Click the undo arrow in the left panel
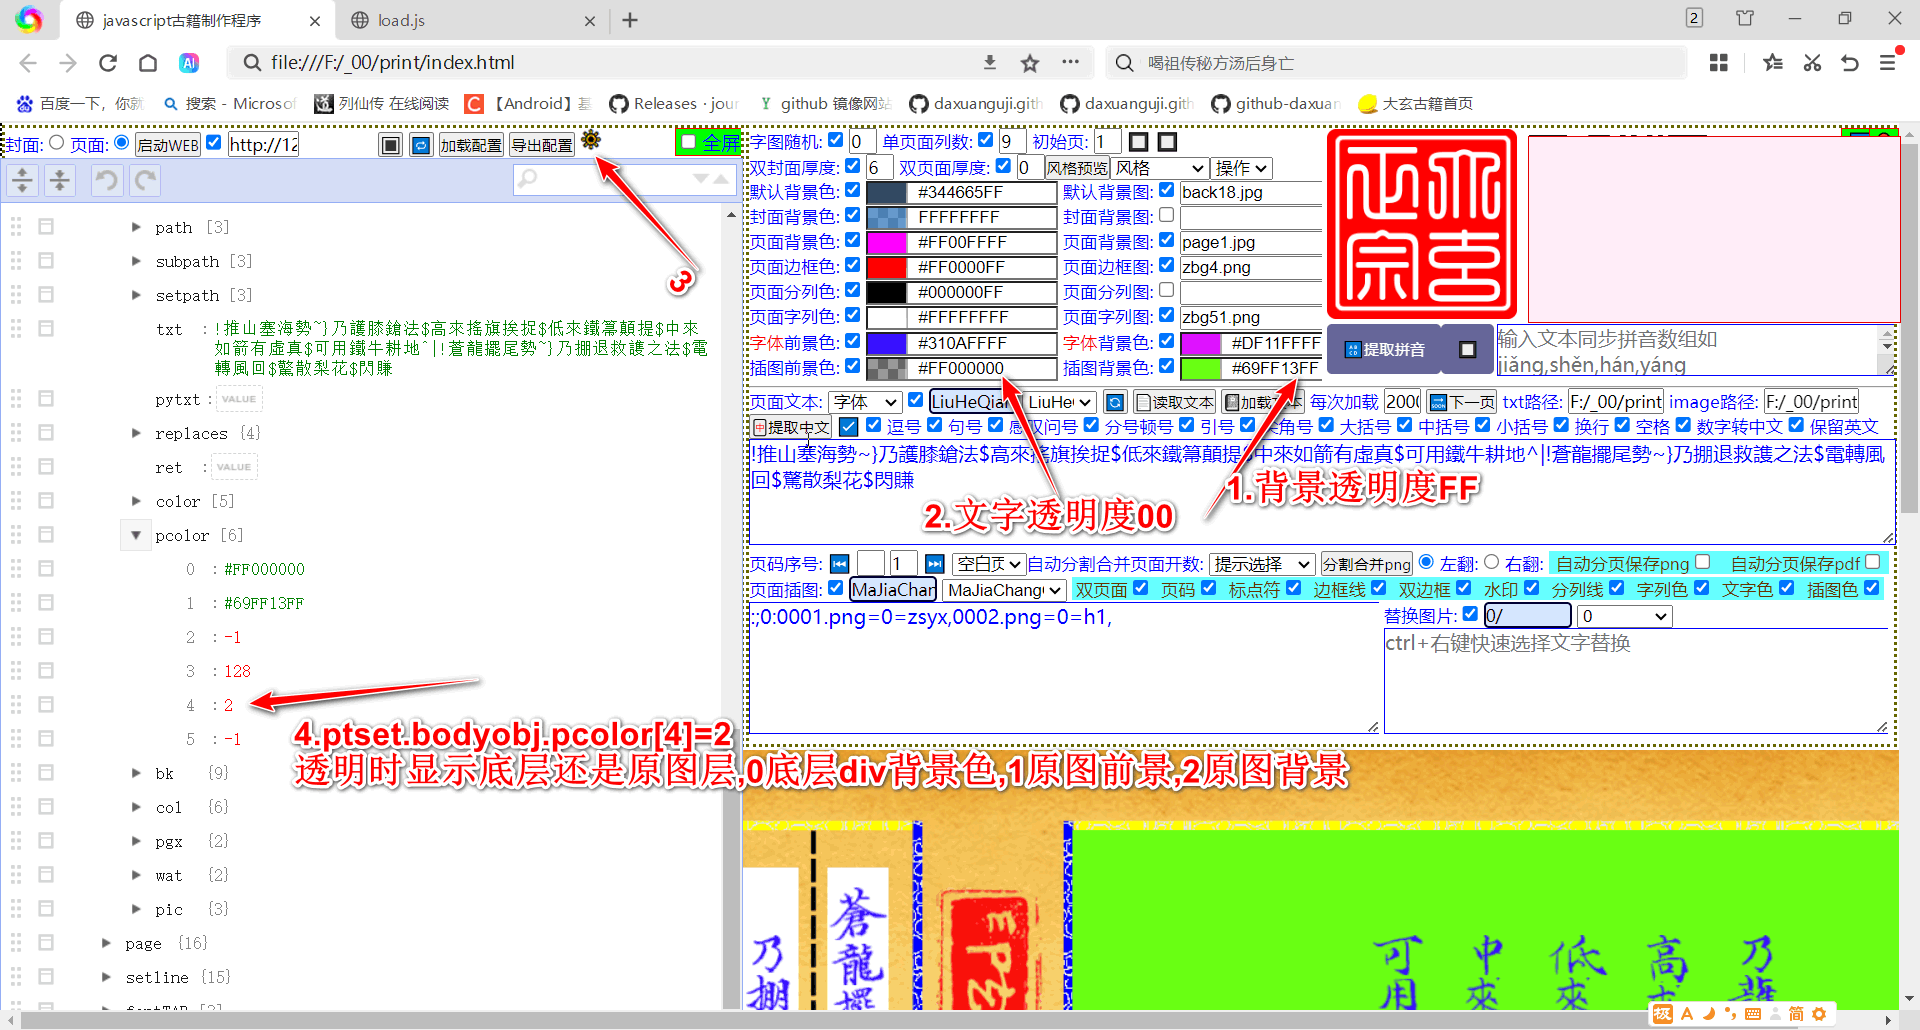 coord(107,180)
